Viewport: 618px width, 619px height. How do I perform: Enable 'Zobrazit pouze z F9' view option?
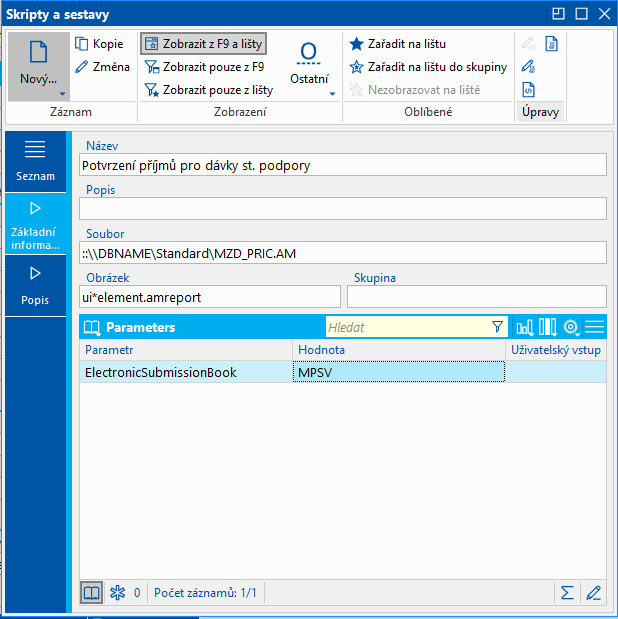204,67
